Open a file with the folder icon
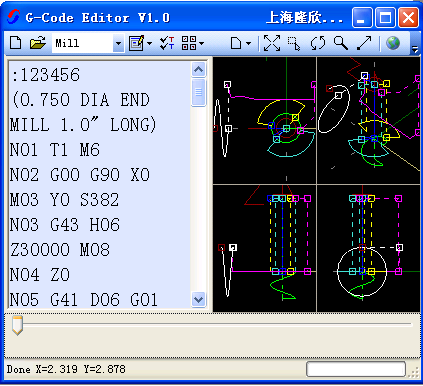The width and height of the screenshot is (423, 386). click(x=38, y=43)
